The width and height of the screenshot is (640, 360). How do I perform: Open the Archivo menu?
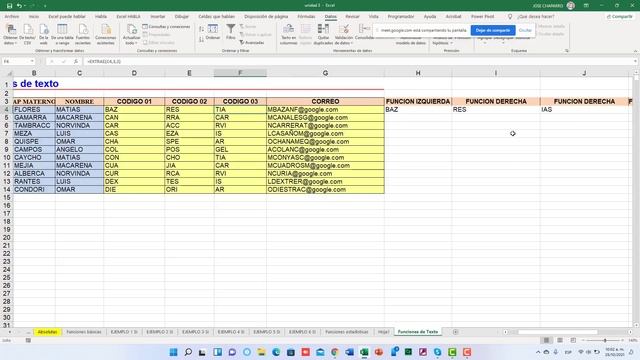(x=12, y=17)
